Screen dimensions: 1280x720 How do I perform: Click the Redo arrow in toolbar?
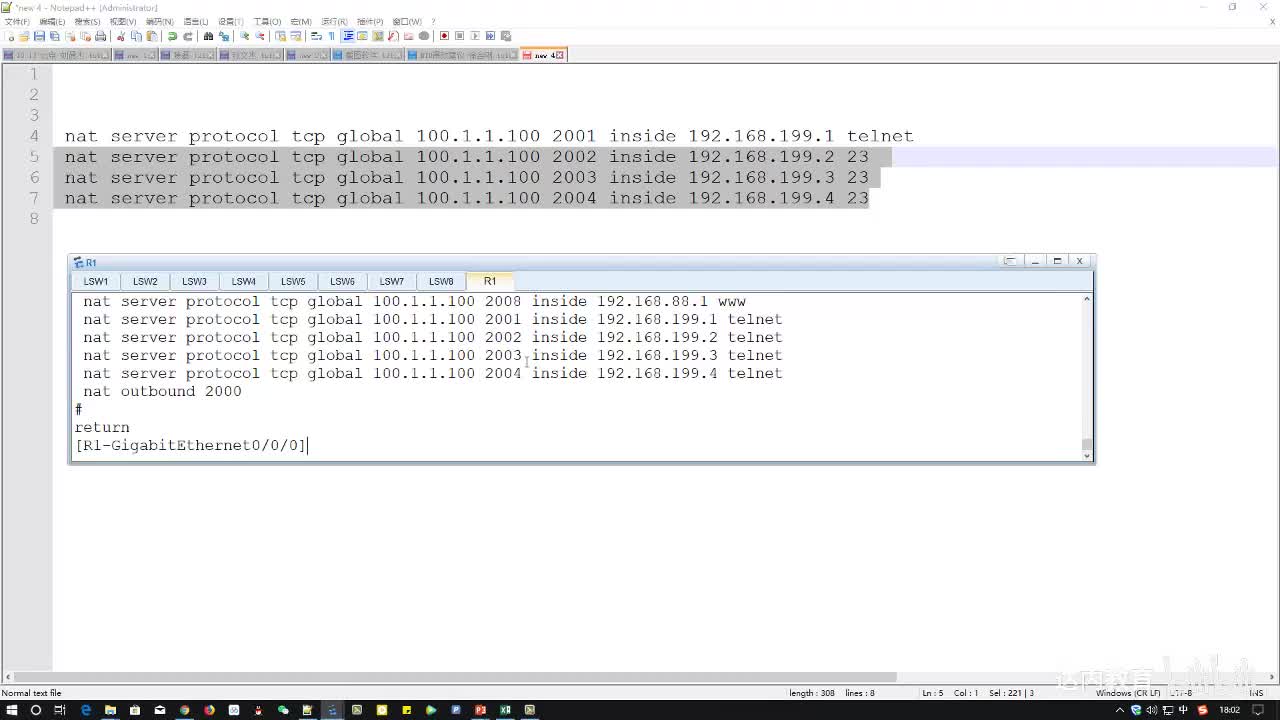[187, 36]
